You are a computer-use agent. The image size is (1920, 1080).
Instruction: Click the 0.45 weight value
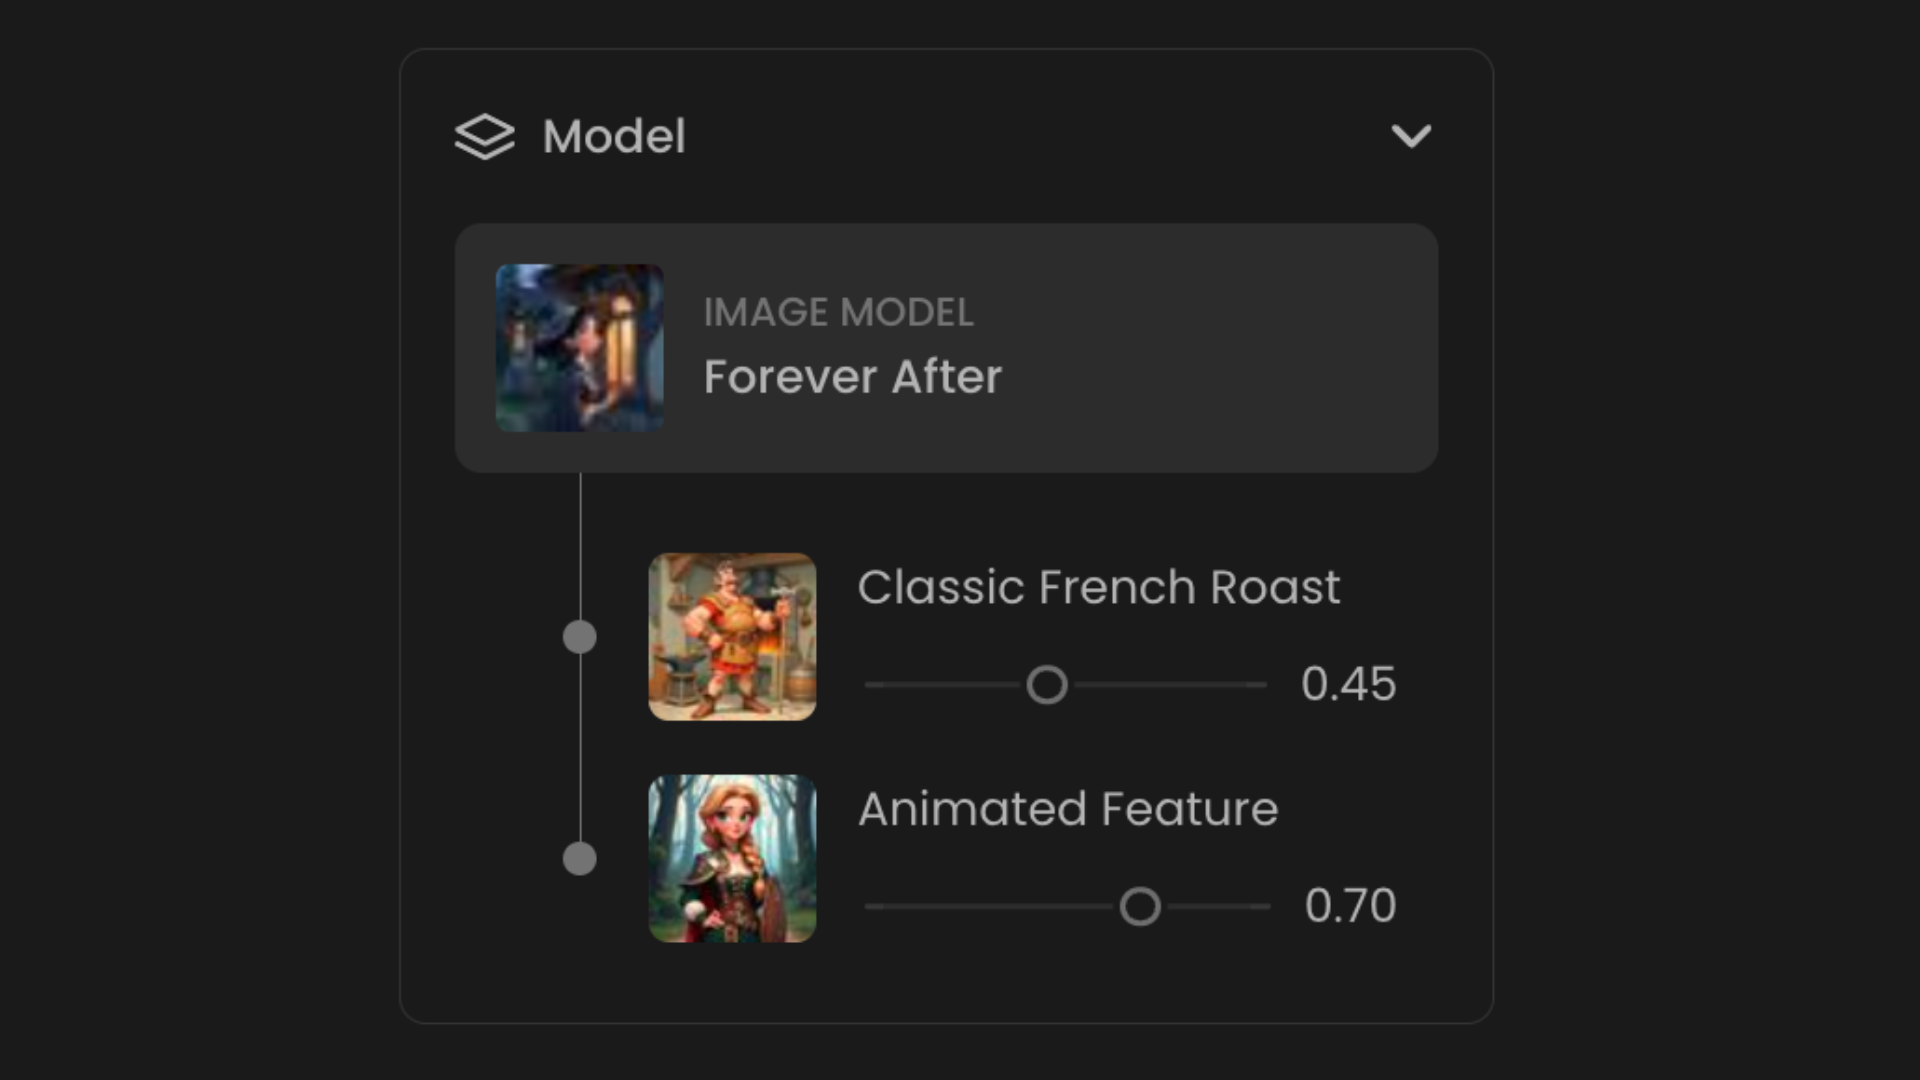1348,685
